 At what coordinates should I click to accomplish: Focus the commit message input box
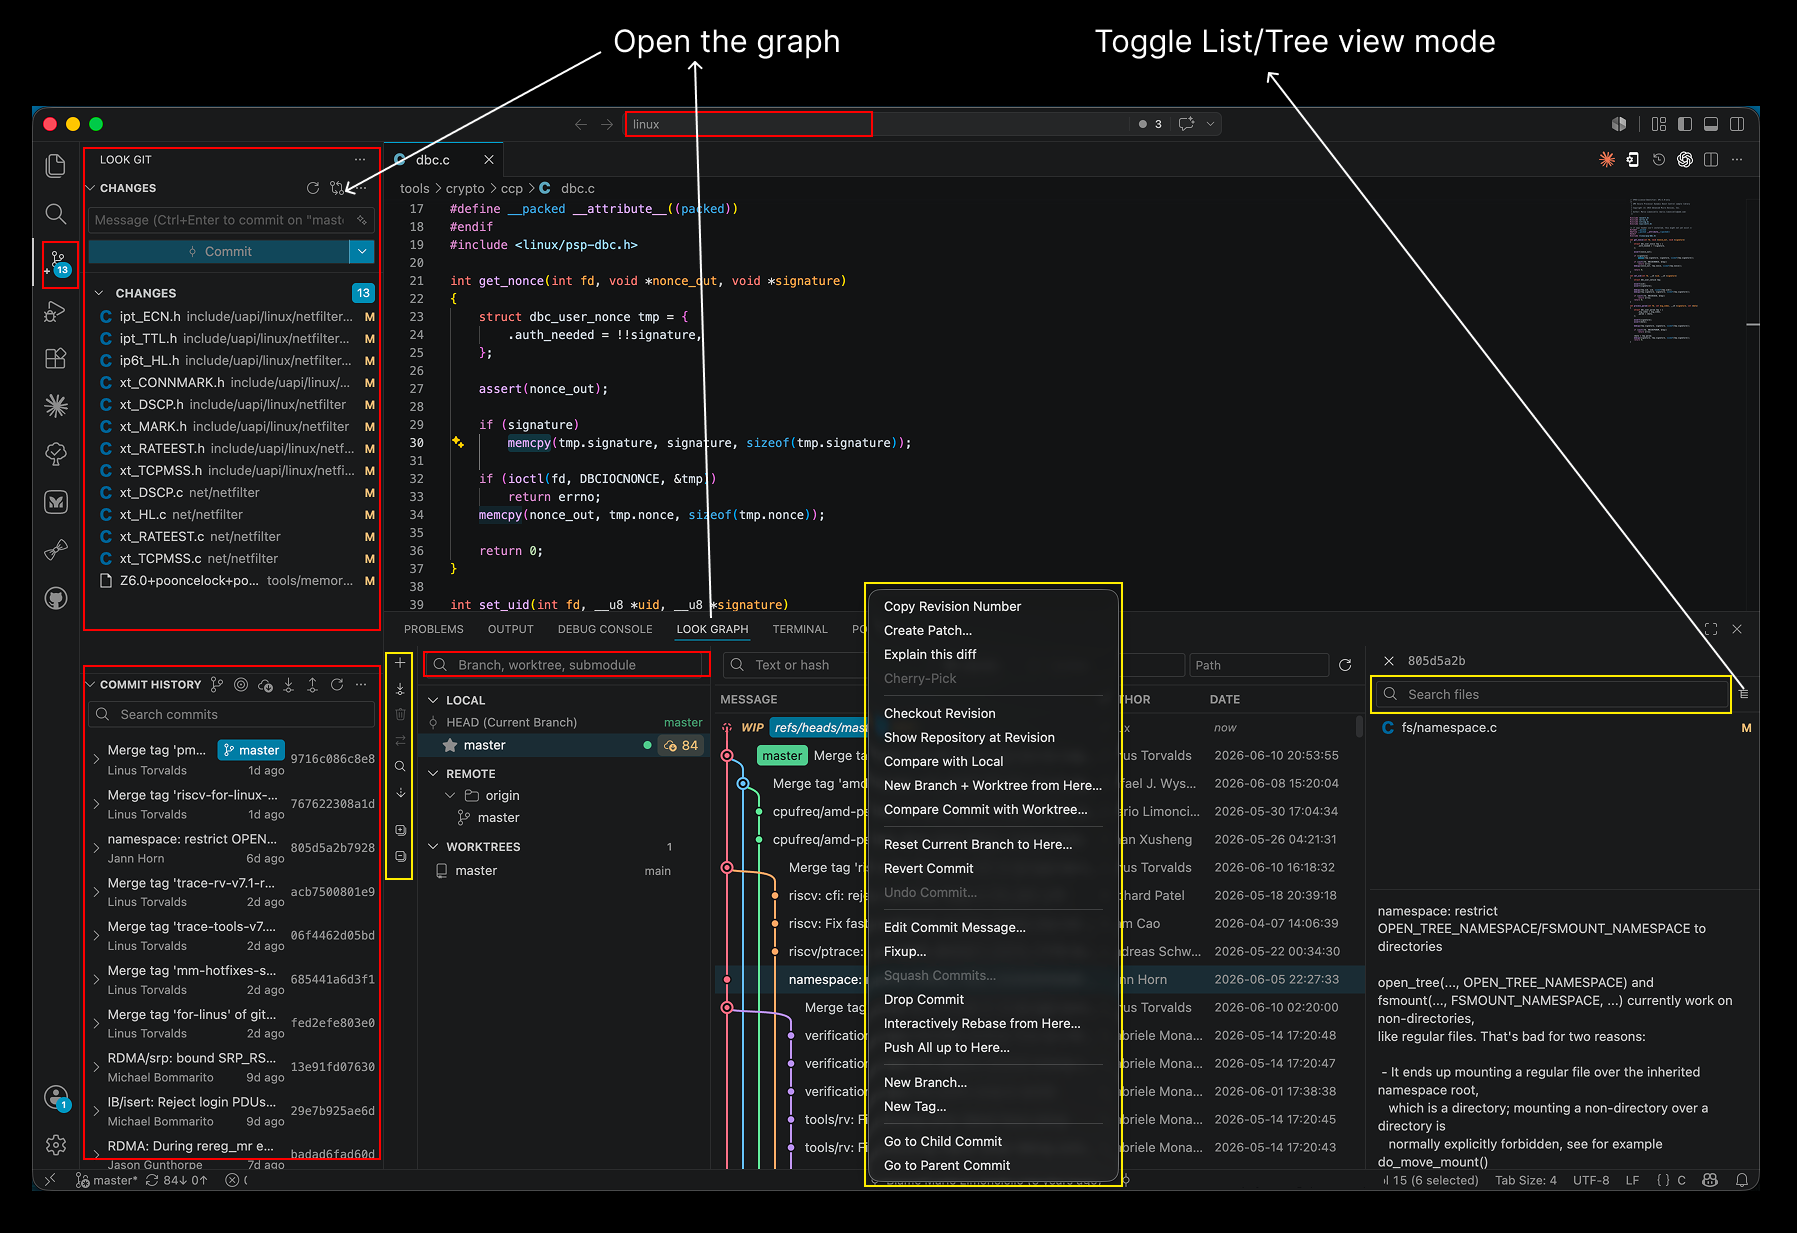[231, 220]
